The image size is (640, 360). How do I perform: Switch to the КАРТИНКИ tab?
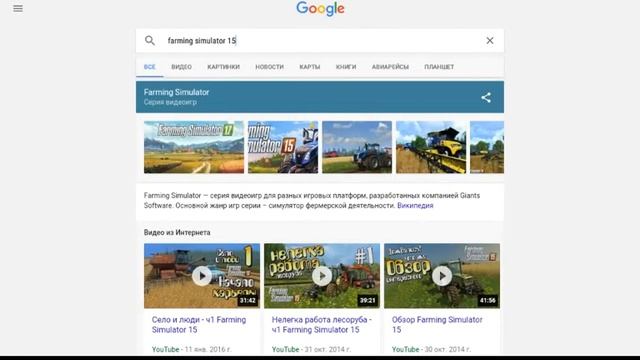223,67
